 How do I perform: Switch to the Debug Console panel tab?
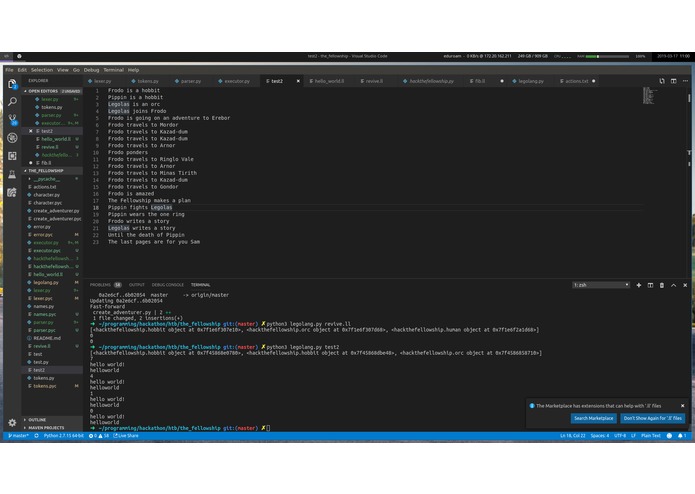point(168,285)
